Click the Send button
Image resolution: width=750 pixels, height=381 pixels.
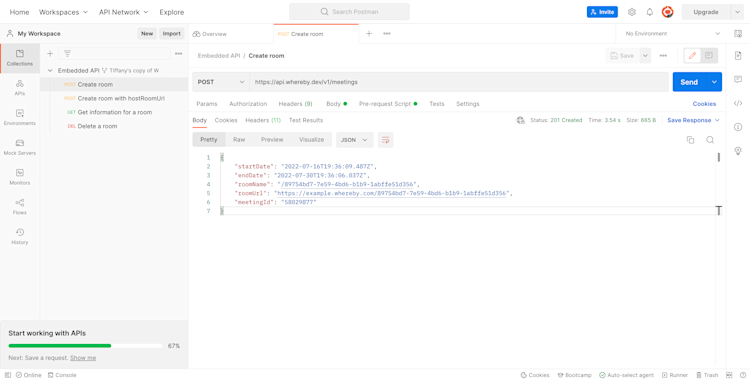pos(689,82)
